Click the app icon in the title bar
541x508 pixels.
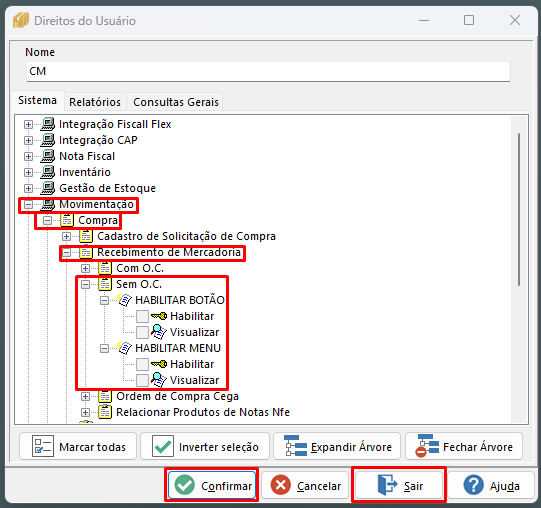pyautogui.click(x=21, y=20)
